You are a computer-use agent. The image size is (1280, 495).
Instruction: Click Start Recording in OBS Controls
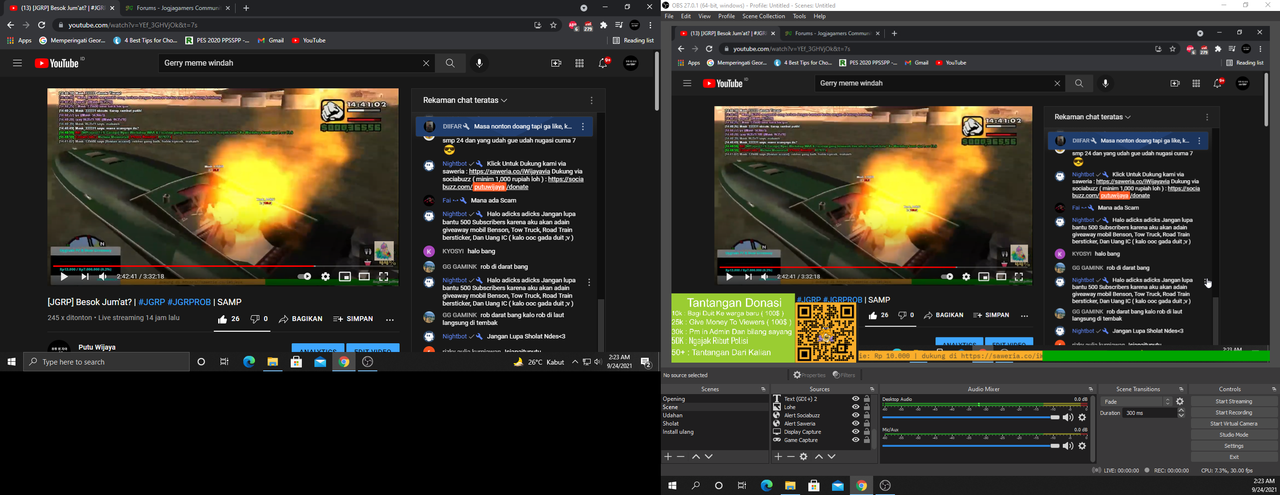click(1234, 412)
